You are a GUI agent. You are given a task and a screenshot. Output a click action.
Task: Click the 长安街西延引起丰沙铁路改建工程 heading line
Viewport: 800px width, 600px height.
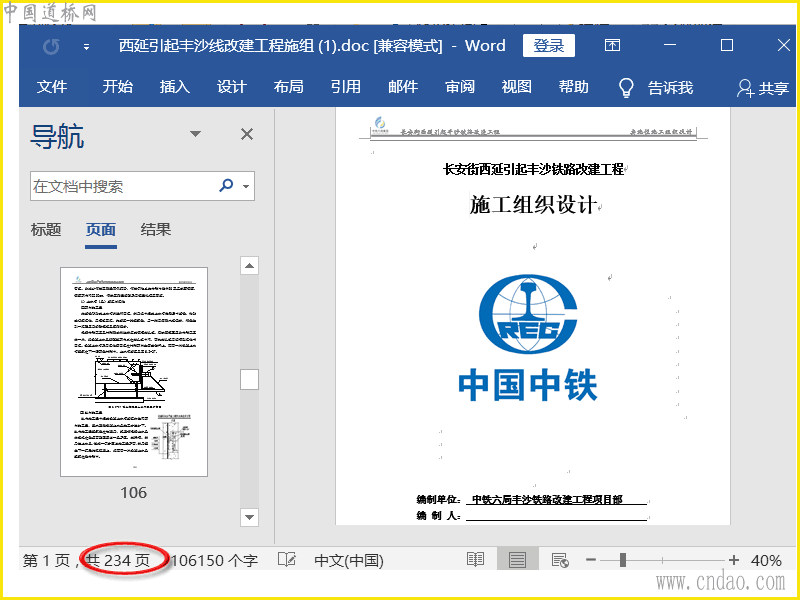[x=533, y=169]
